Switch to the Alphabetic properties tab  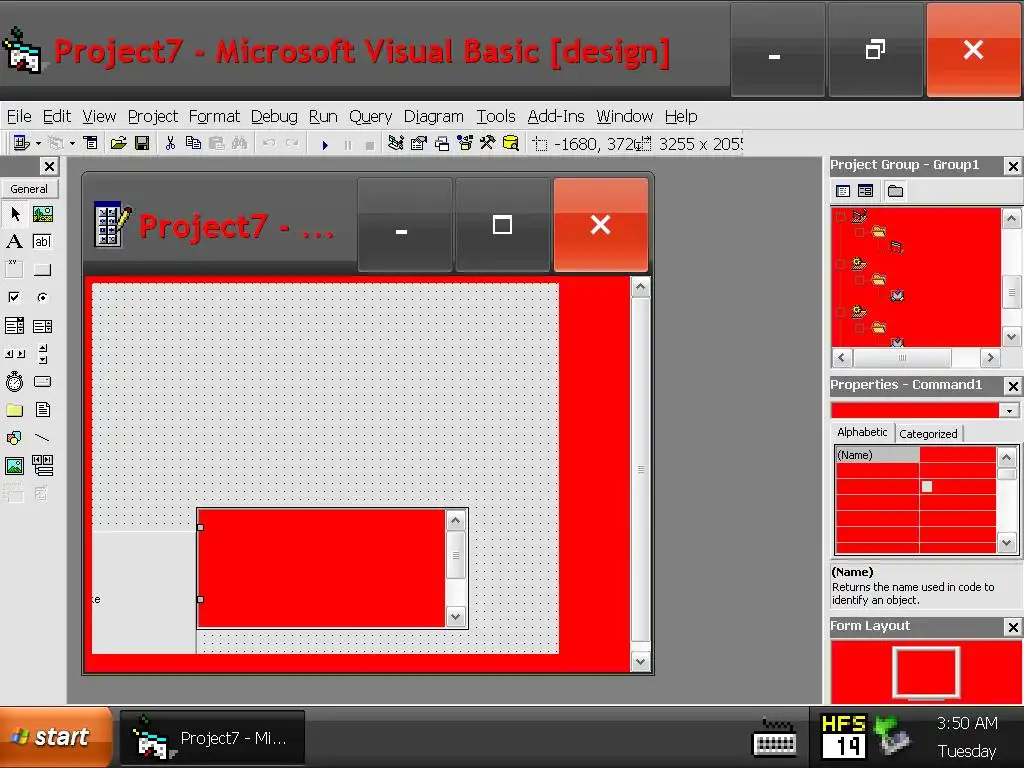pos(862,432)
